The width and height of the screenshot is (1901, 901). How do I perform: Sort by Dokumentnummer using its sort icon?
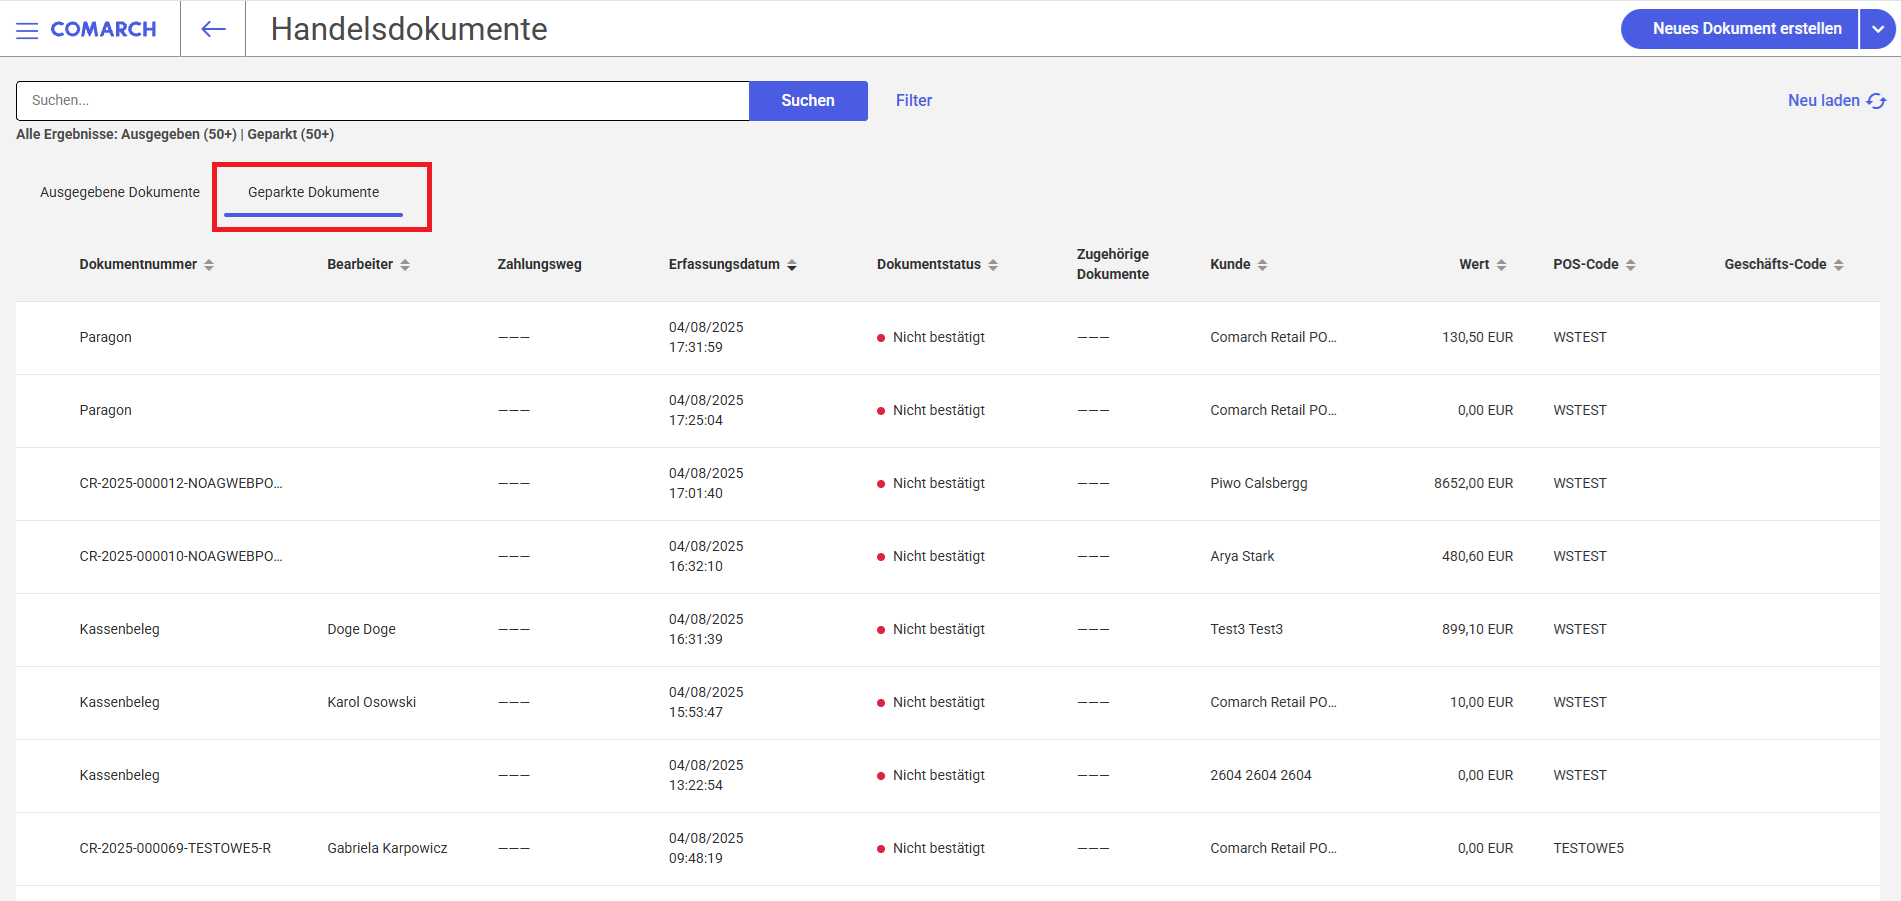pos(209,265)
